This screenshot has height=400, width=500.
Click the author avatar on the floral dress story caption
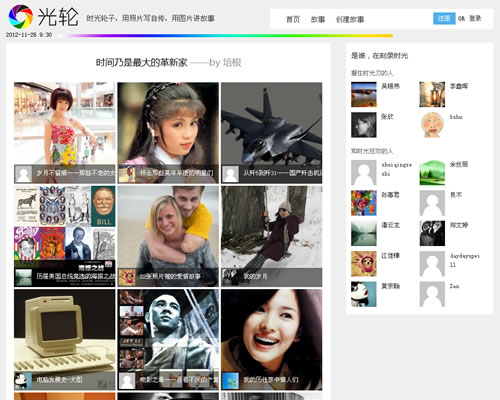pos(24,174)
